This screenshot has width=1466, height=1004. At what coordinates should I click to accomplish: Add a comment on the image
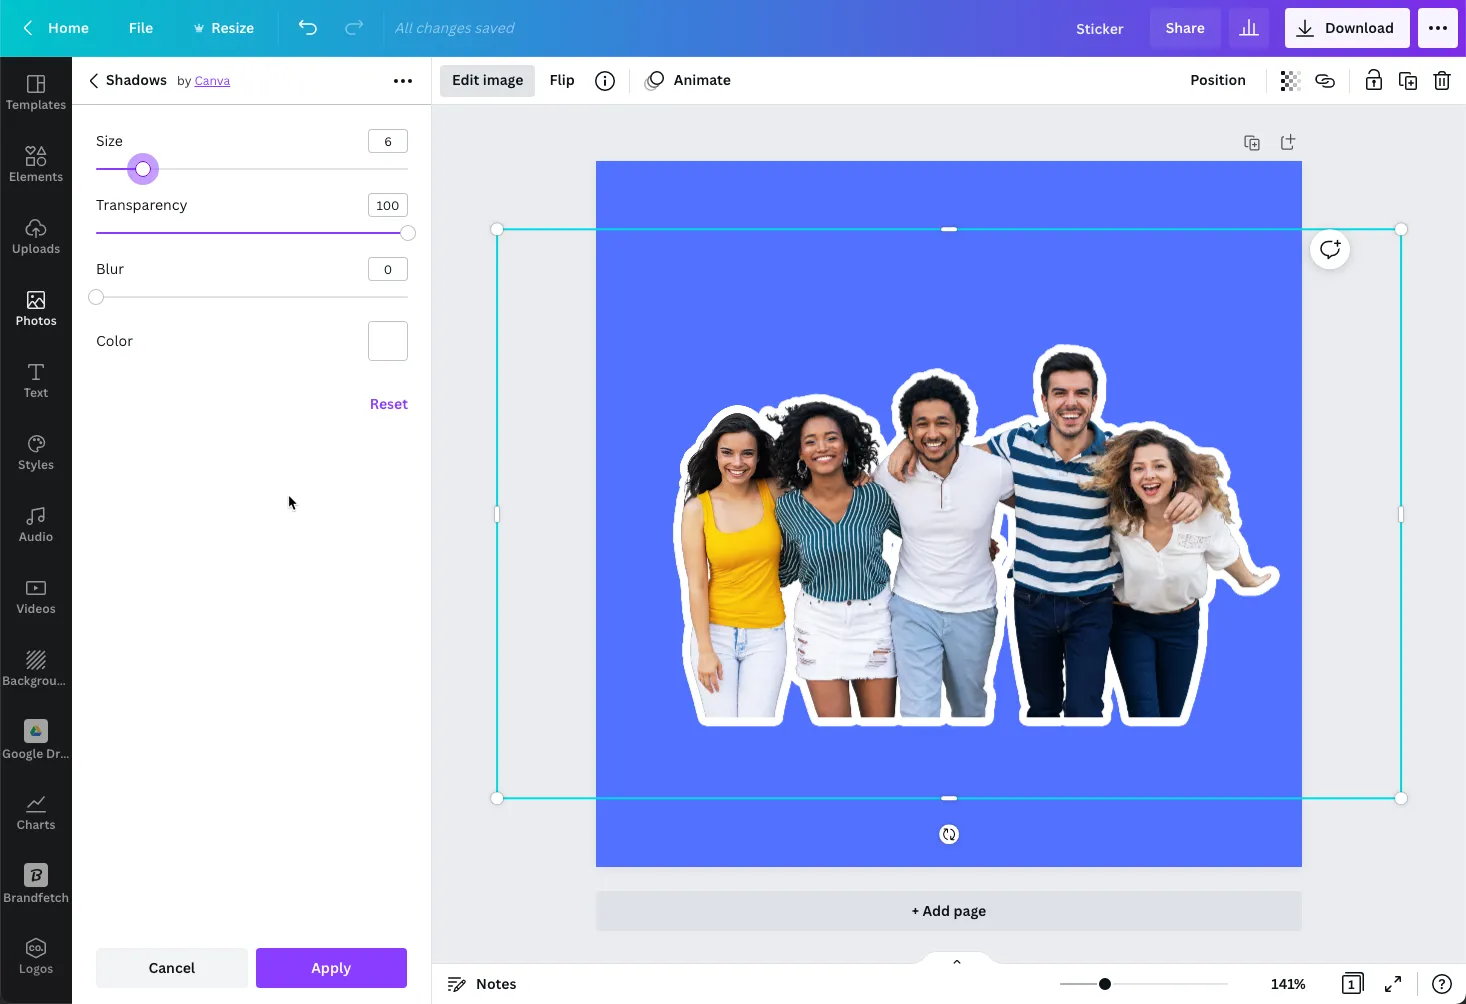pos(1329,248)
